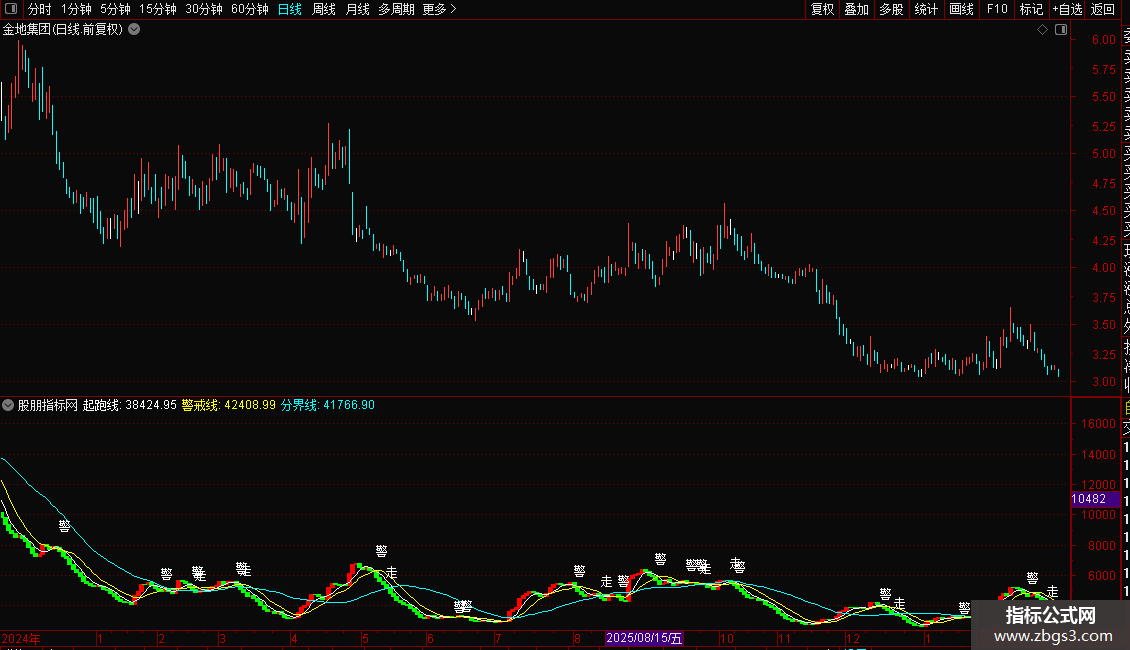Expand the 更多 periods menu

tap(440, 9)
